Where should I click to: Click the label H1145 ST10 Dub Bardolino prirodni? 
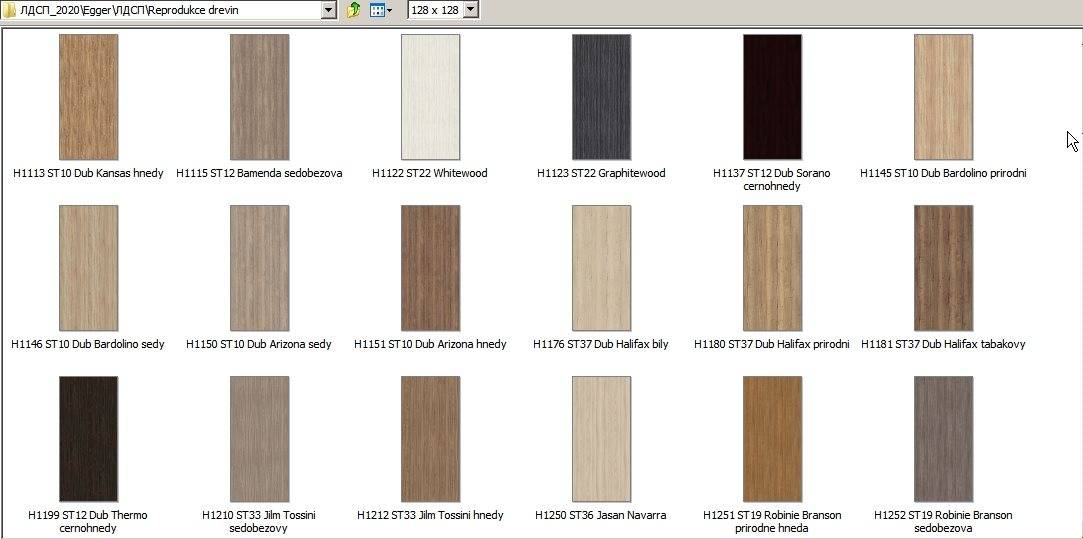943,173
